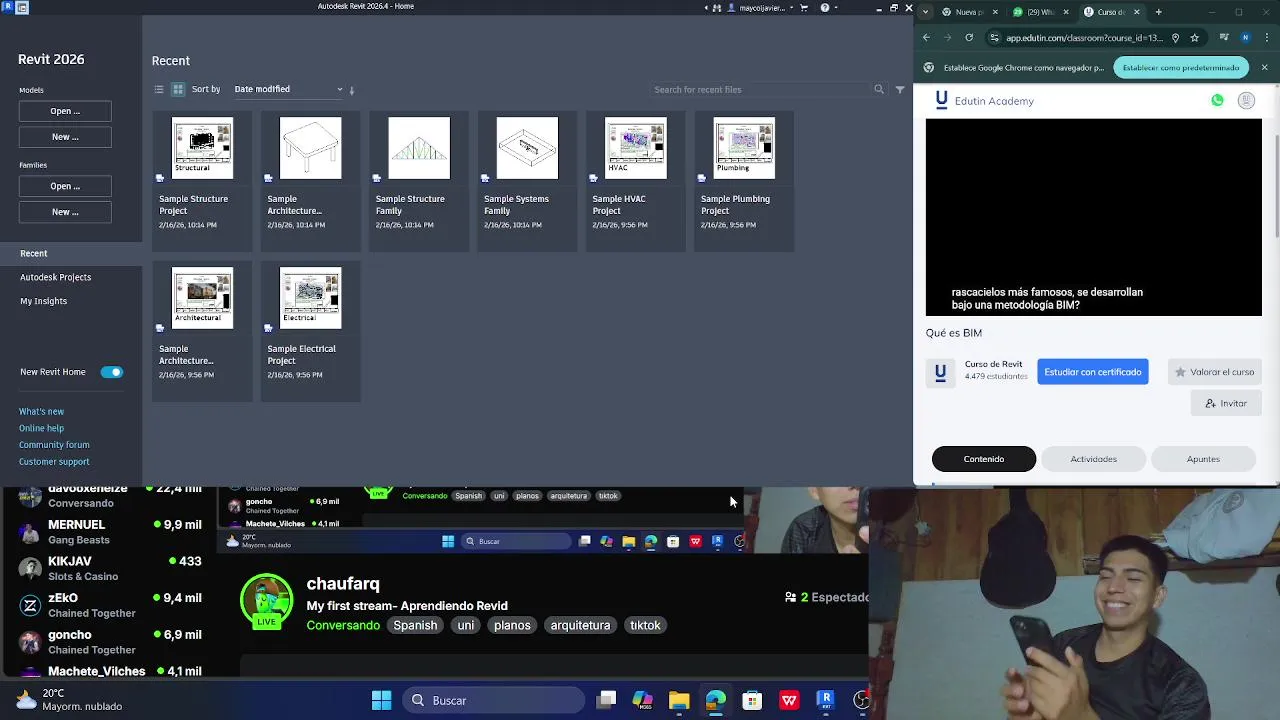Go back in Chrome browser
The width and height of the screenshot is (1280, 720).
coord(927,38)
